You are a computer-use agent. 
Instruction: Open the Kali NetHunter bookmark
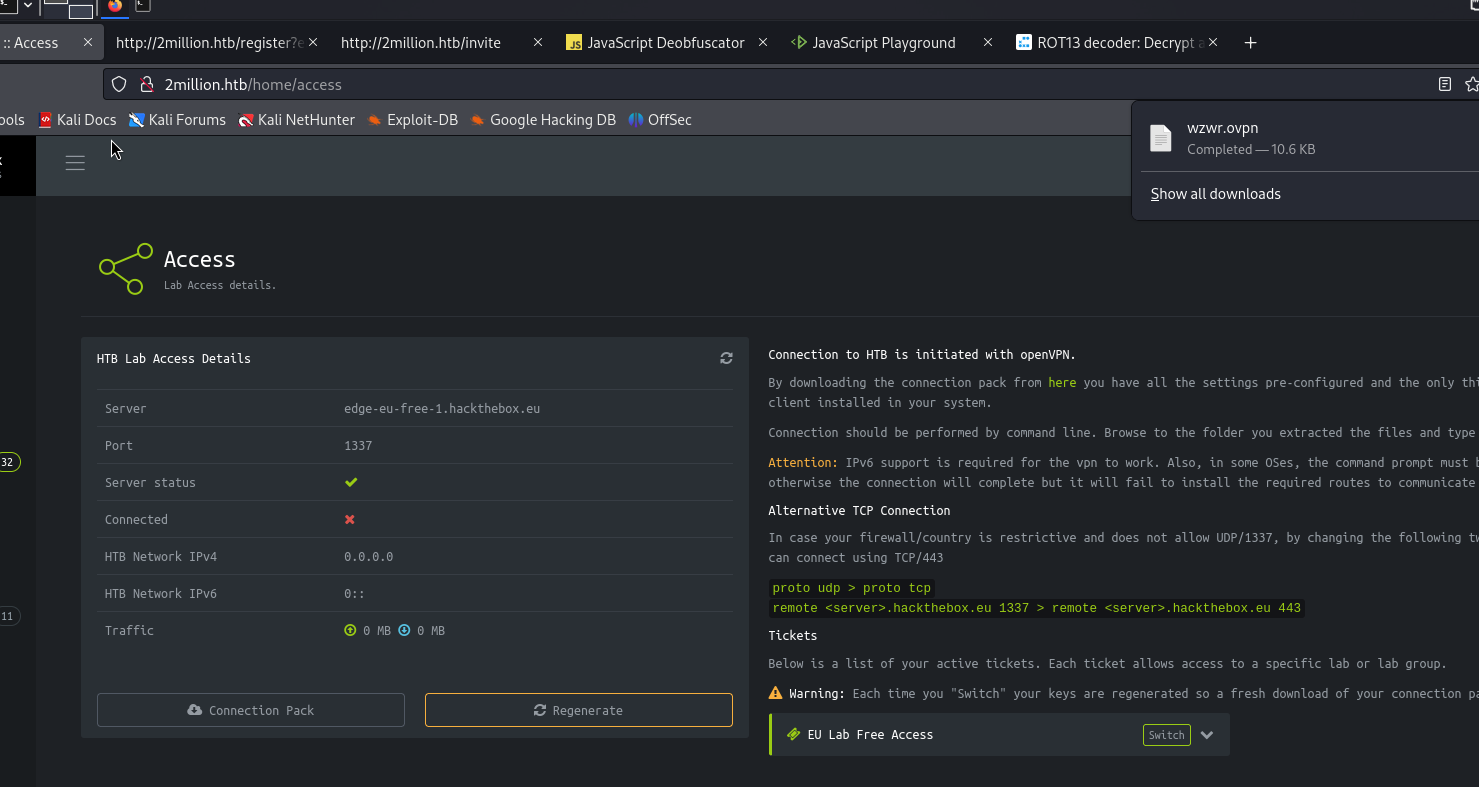[x=296, y=120]
